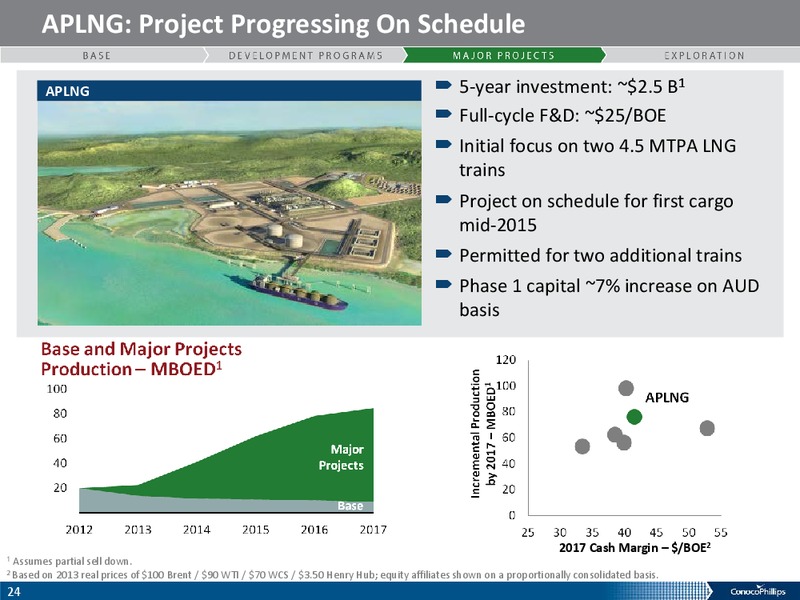
Task: Click the 'Full-cycle F&D: ~$25/BOE' bullet
Action: click(563, 116)
